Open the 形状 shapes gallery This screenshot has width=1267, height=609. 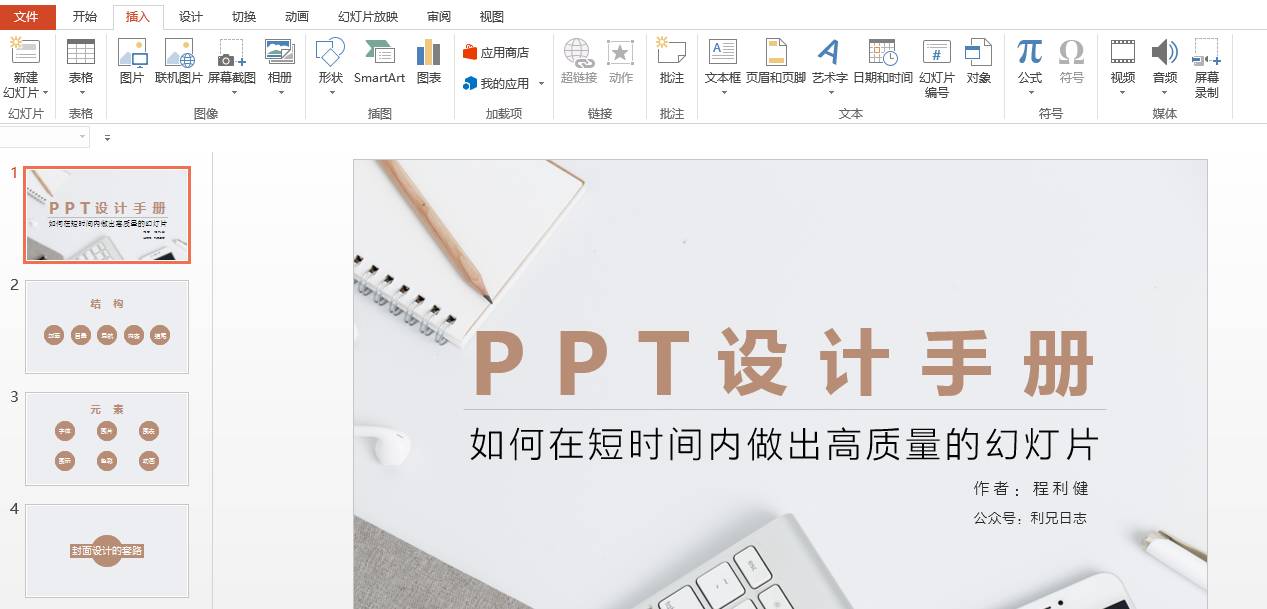330,52
